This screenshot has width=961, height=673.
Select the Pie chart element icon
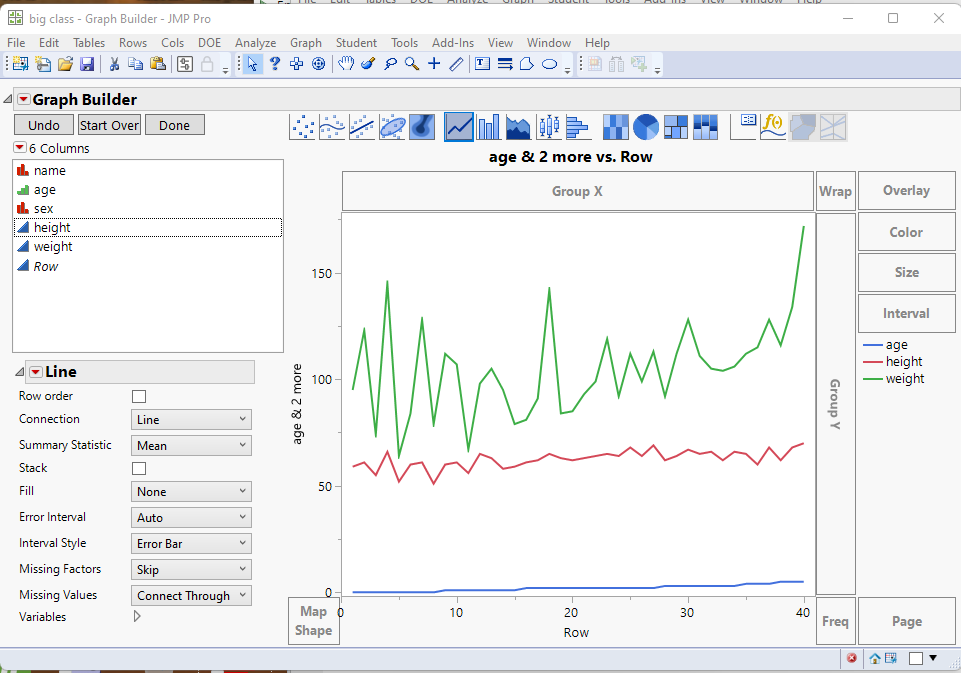tap(645, 127)
